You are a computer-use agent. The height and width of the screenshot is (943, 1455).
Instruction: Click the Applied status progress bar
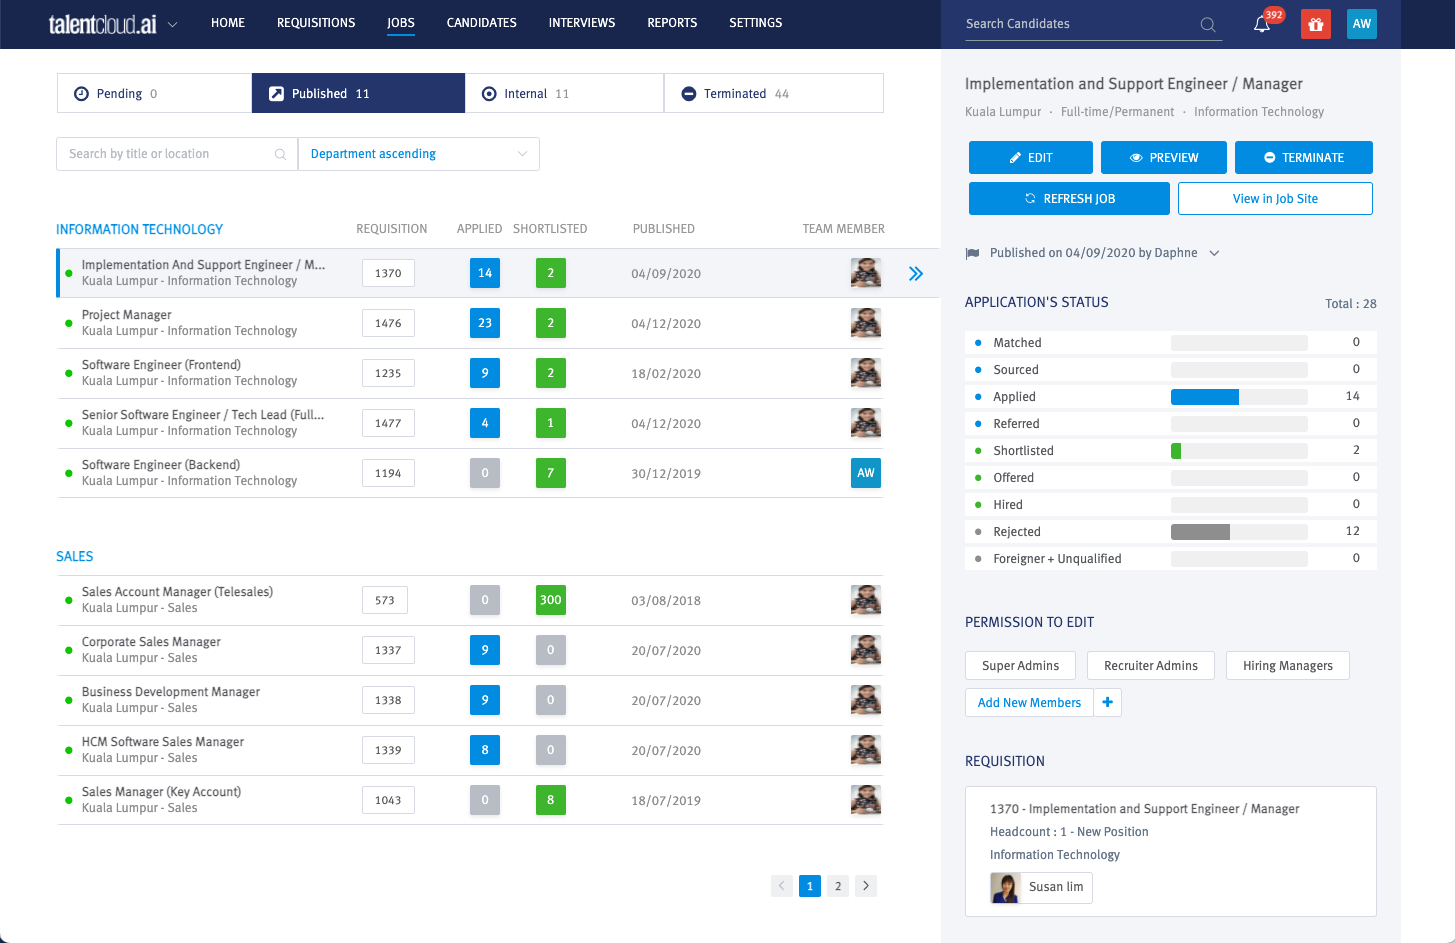click(x=1239, y=397)
